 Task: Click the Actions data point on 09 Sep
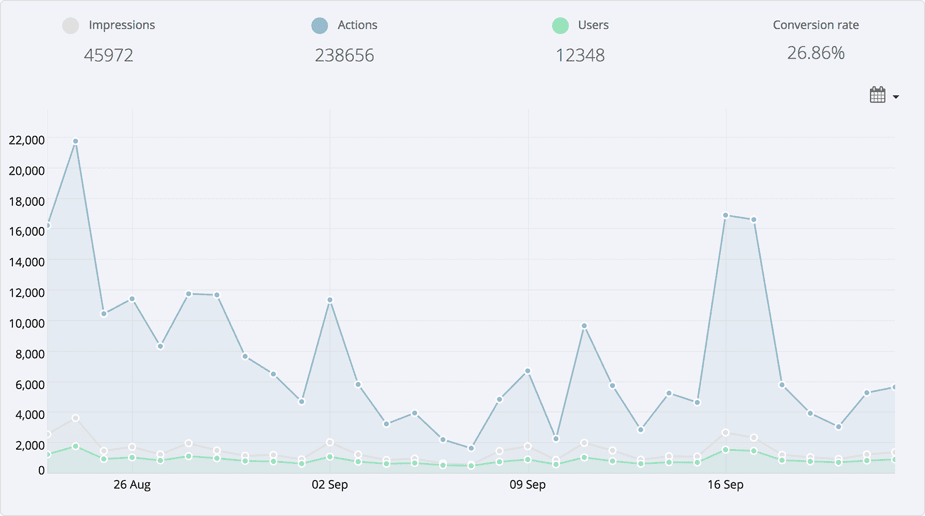528,371
